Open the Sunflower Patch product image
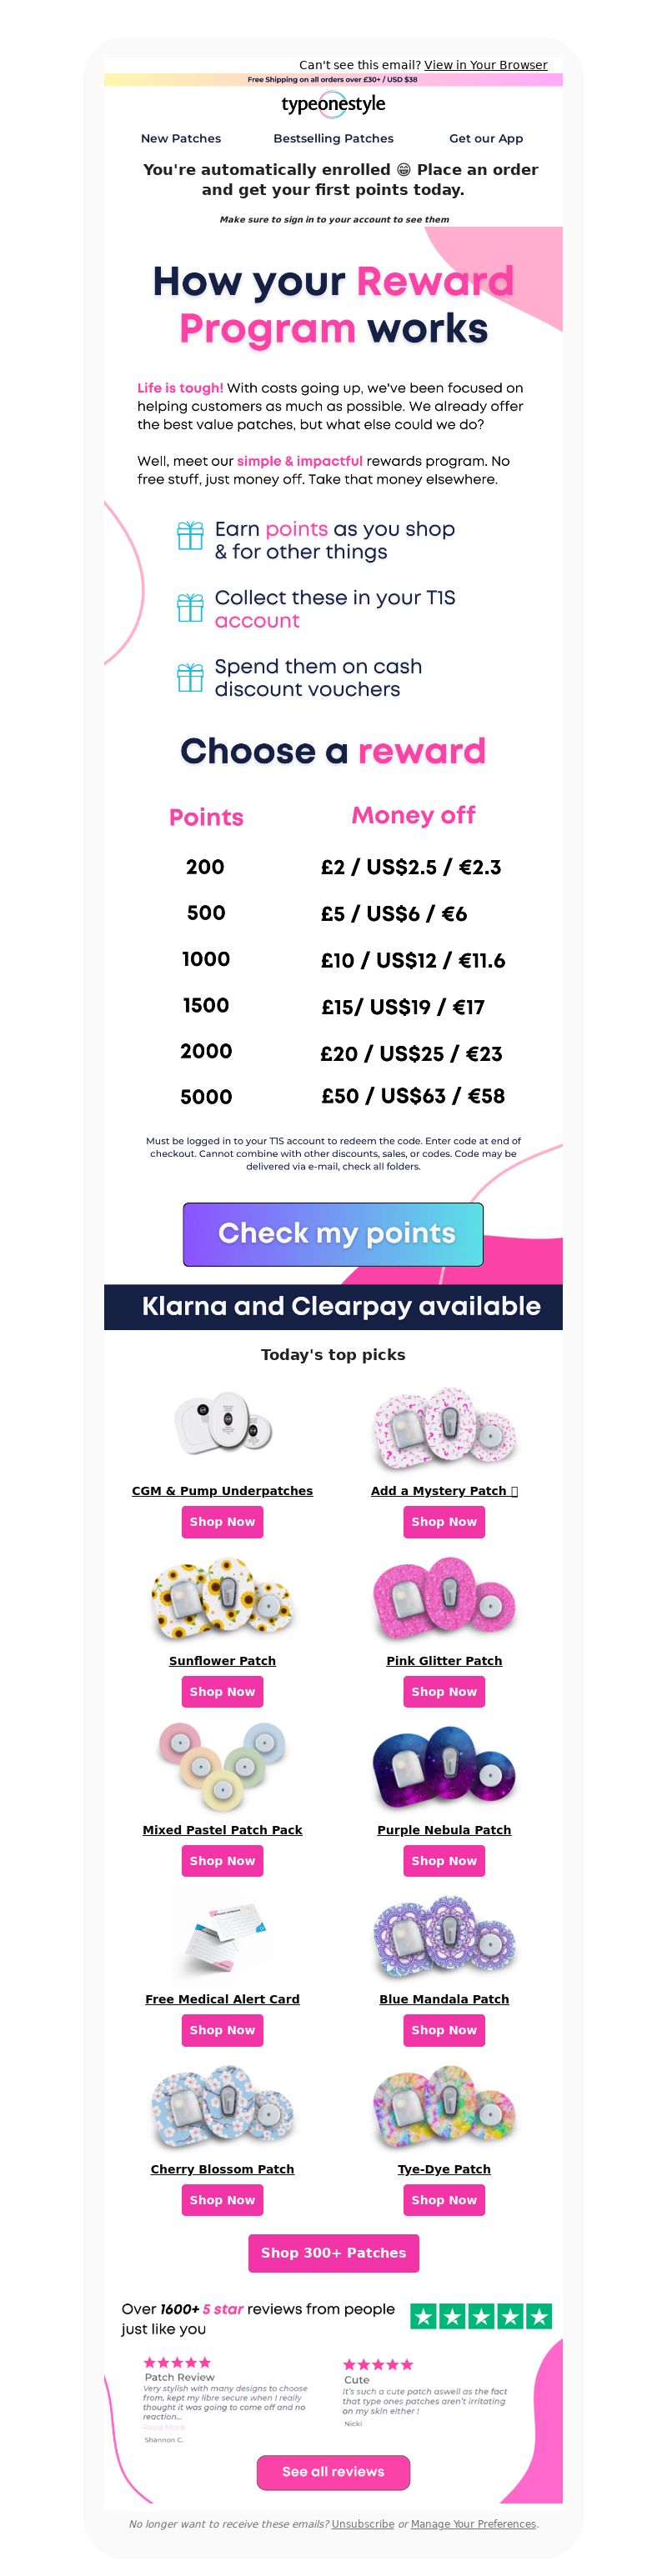Screen dimensions: 667x2576 pyautogui.click(x=222, y=1597)
